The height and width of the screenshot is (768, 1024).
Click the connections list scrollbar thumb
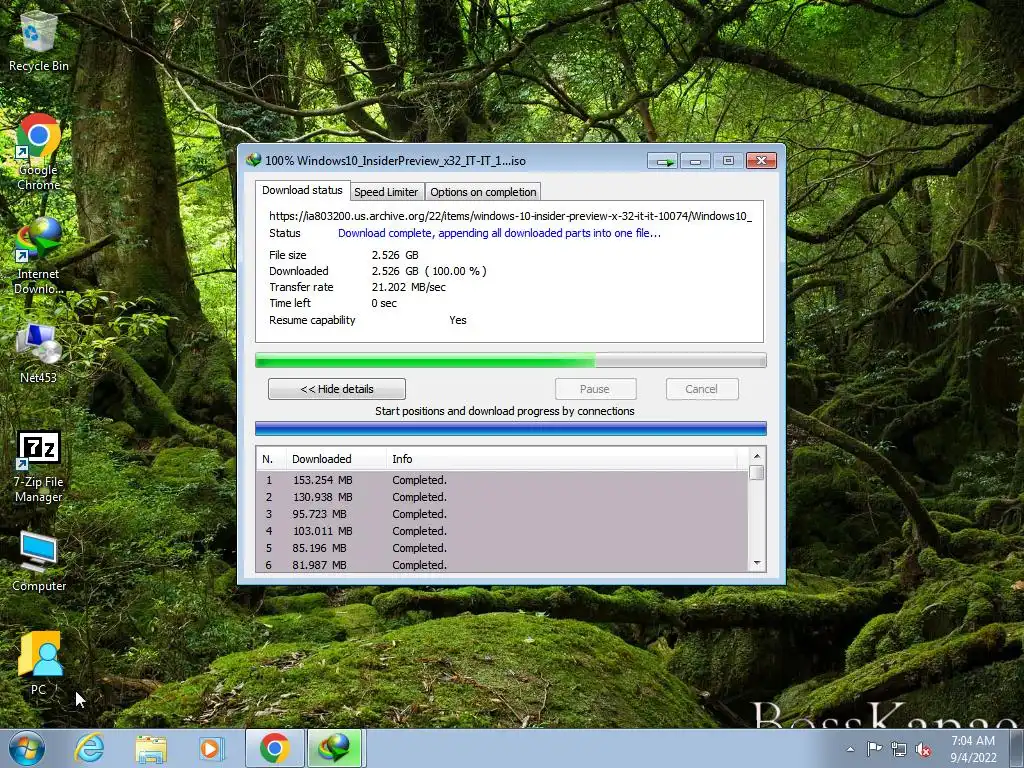[757, 473]
